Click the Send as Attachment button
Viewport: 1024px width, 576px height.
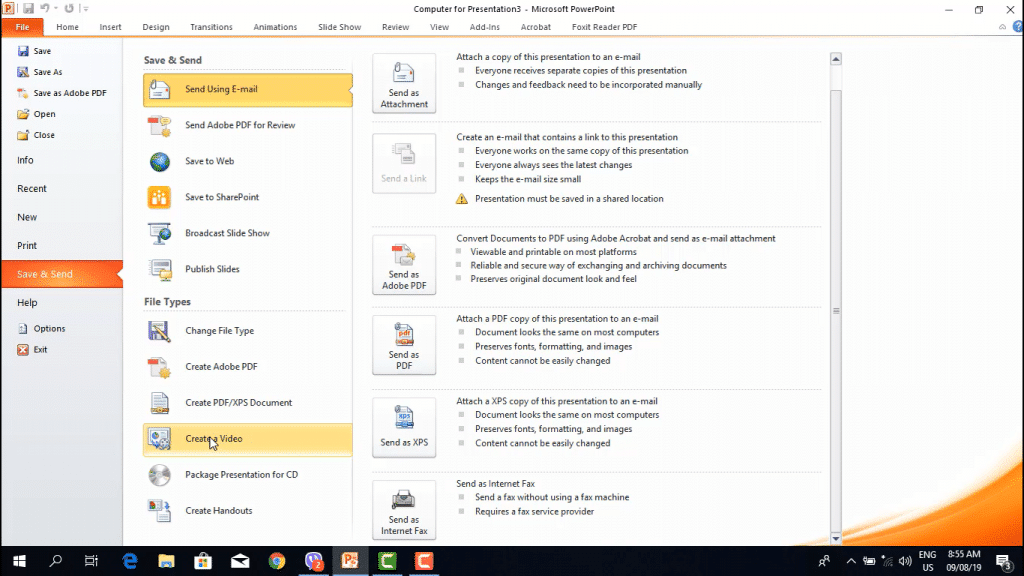(404, 84)
